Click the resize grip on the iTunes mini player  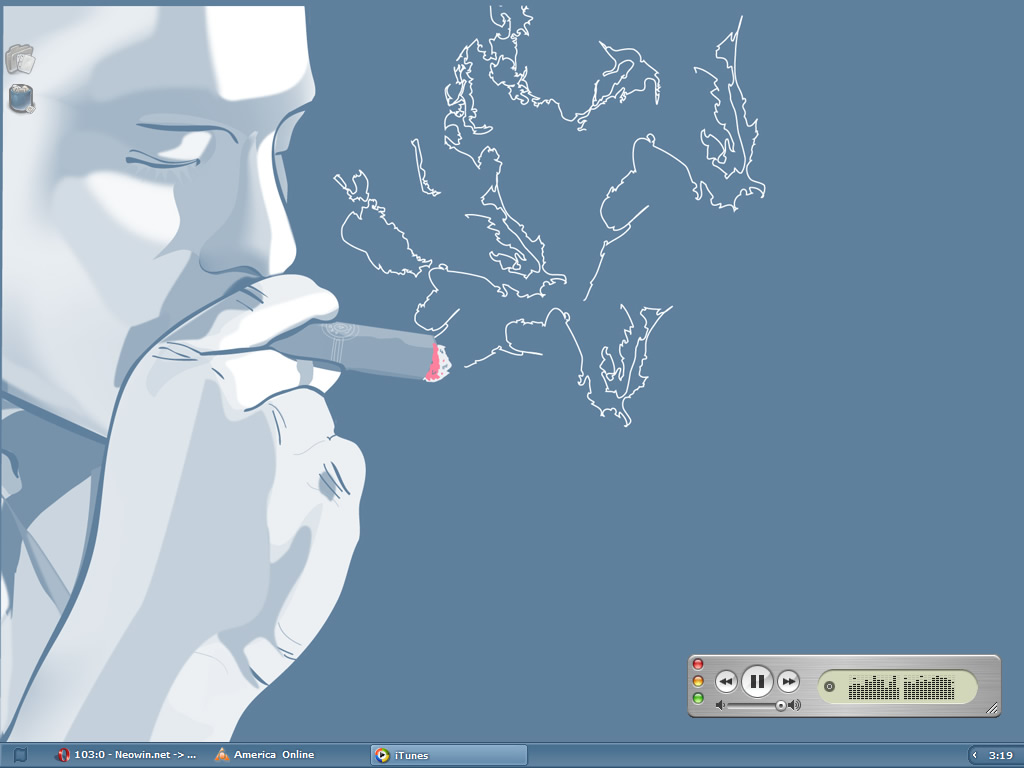(991, 707)
